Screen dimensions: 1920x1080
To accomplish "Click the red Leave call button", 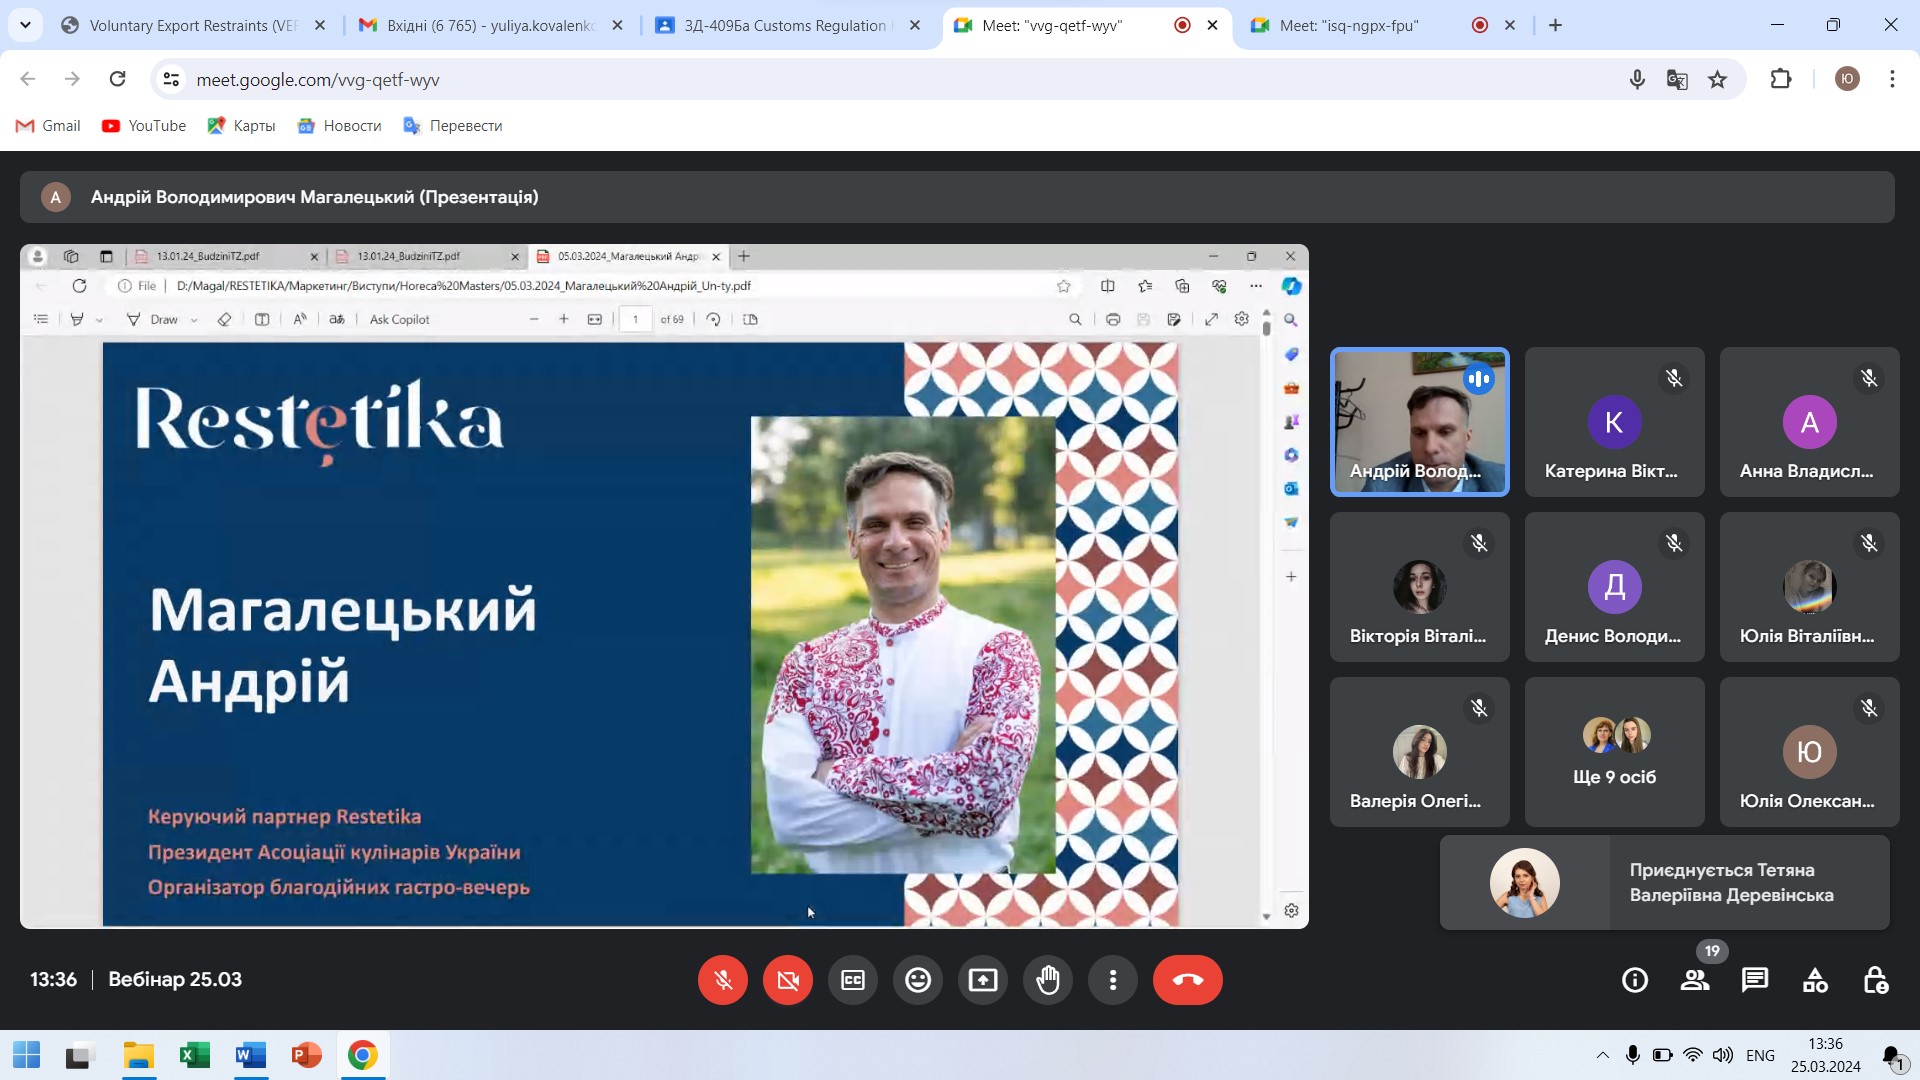I will point(1187,980).
